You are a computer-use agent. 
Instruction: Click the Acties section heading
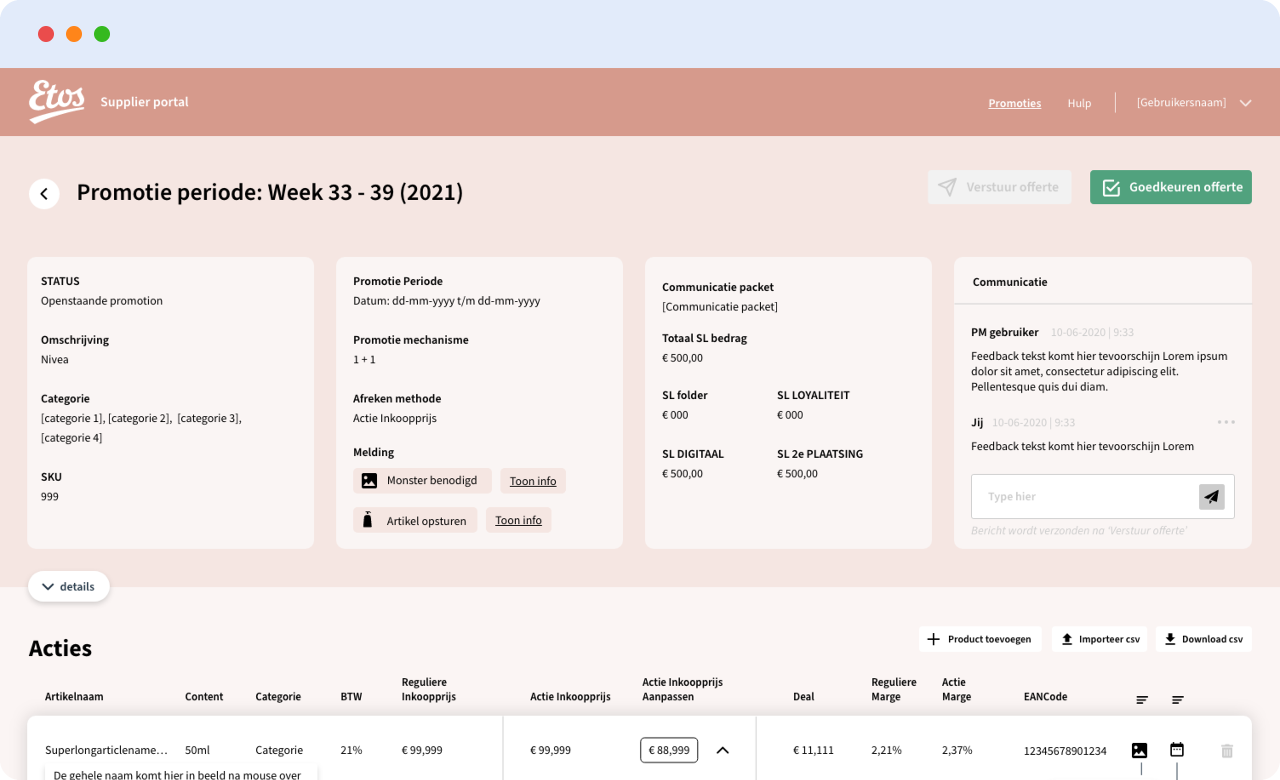point(60,648)
